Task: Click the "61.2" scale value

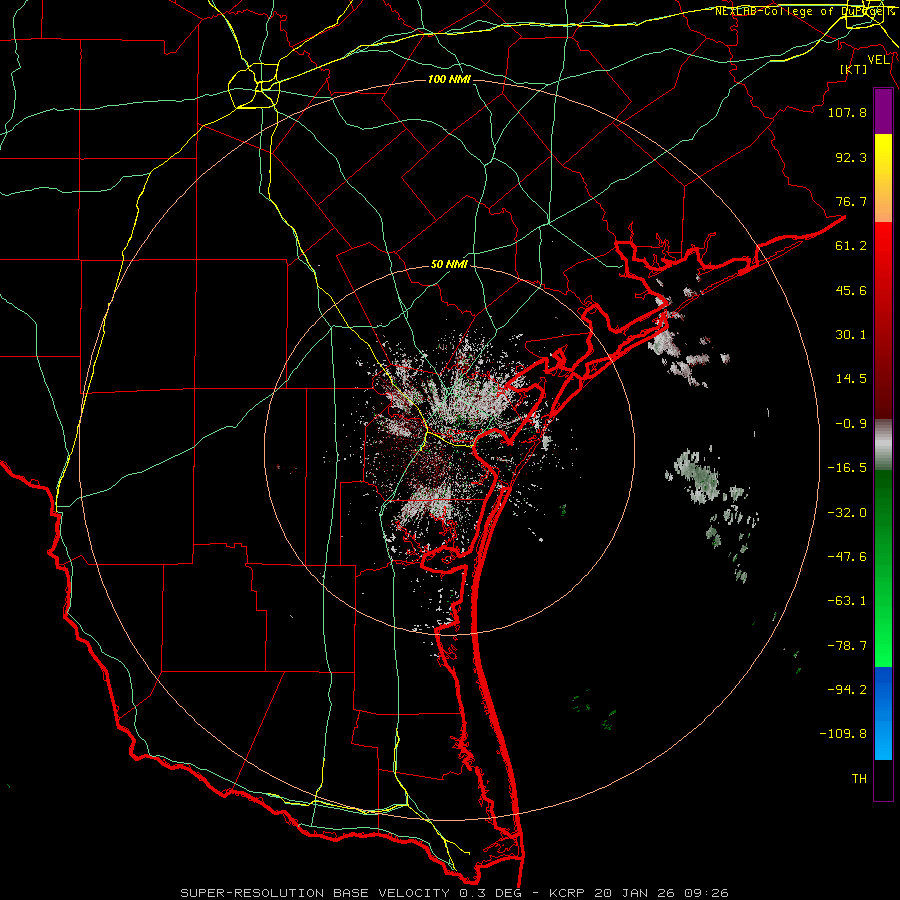Action: tap(851, 246)
